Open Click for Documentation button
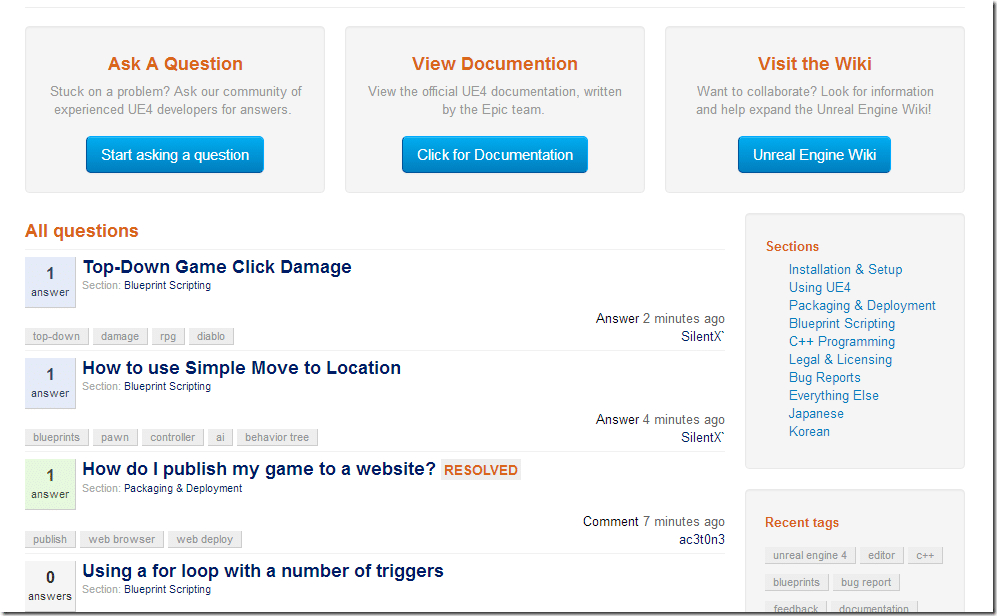This screenshot has height=616, width=997. [495, 155]
